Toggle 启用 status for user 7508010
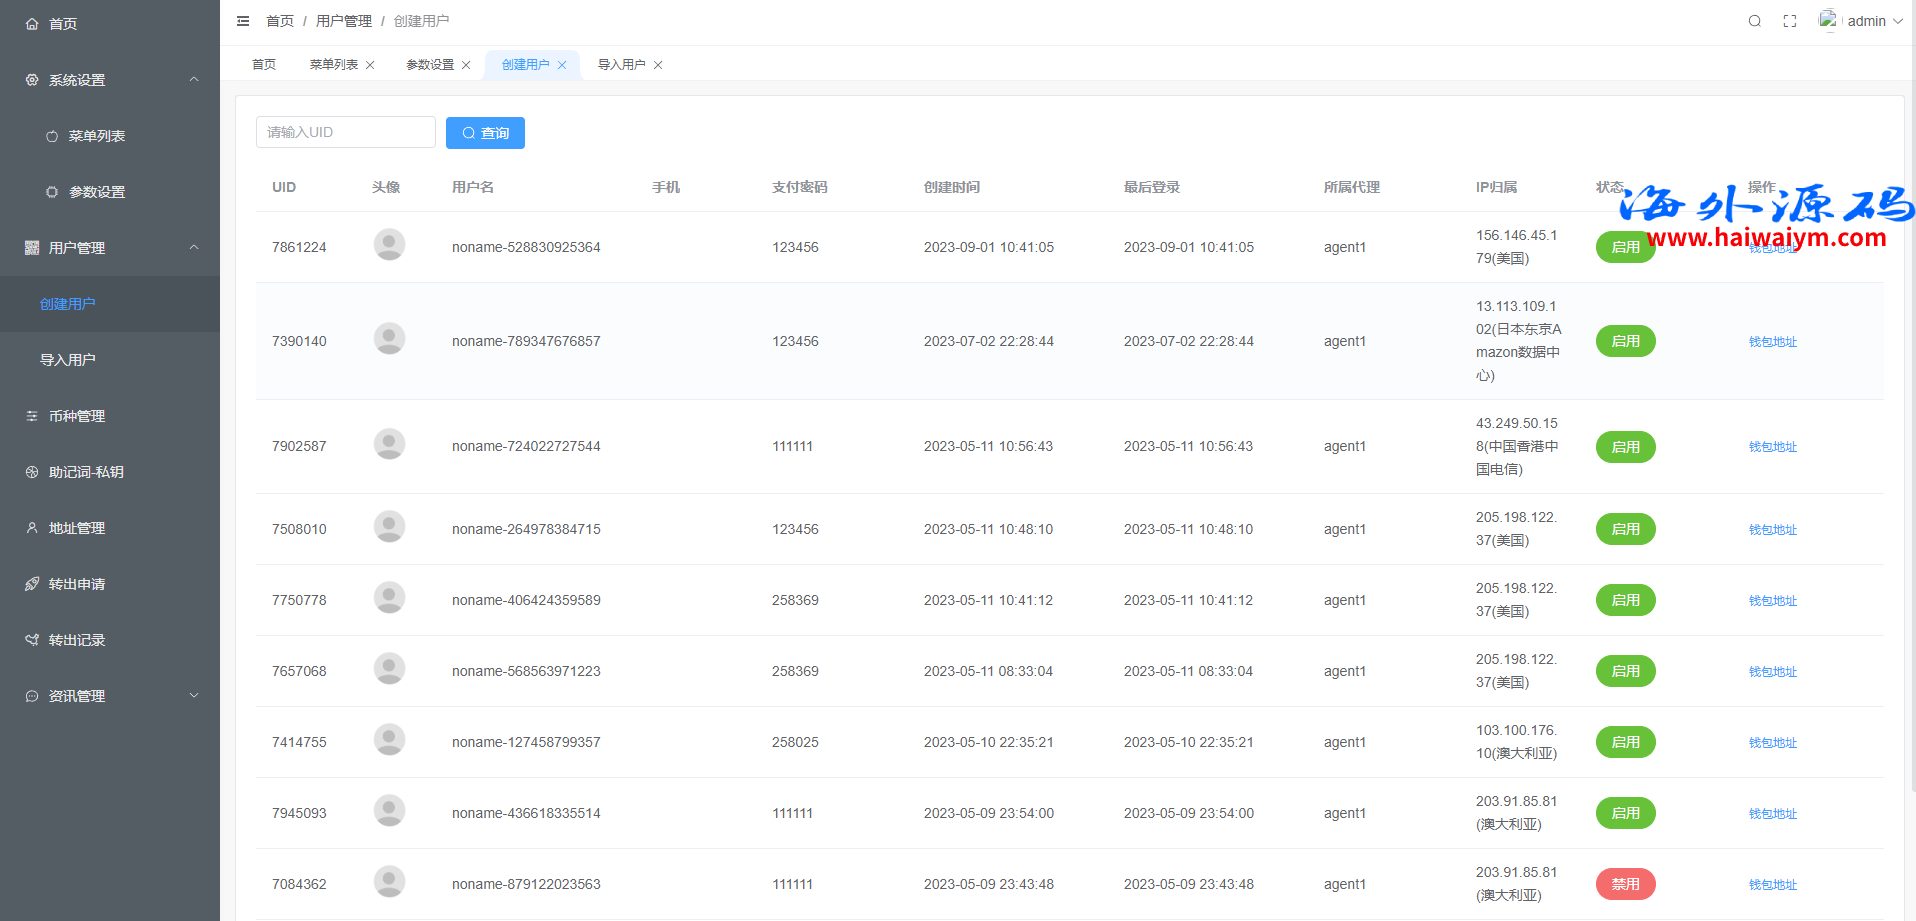The height and width of the screenshot is (921, 1916). pyautogui.click(x=1625, y=529)
